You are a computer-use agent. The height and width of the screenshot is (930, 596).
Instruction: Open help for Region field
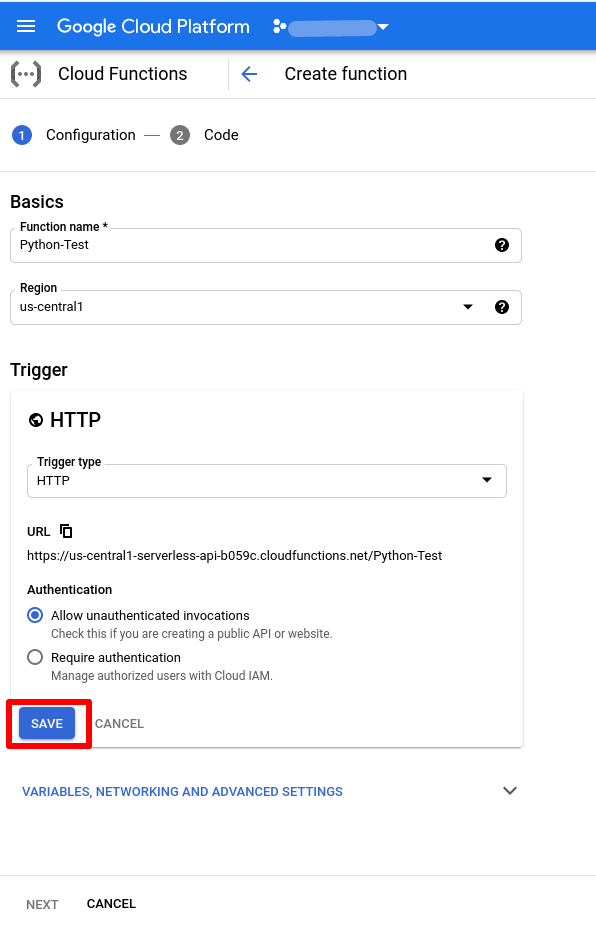click(502, 307)
